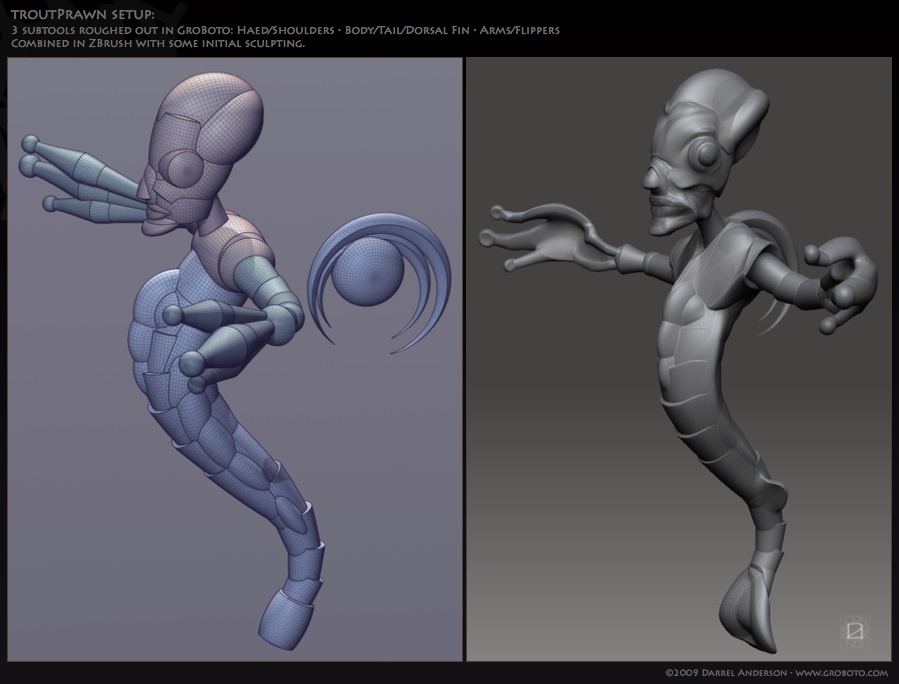The image size is (899, 684).
Task: Click the square logo mark on the gray render
Action: 855,631
